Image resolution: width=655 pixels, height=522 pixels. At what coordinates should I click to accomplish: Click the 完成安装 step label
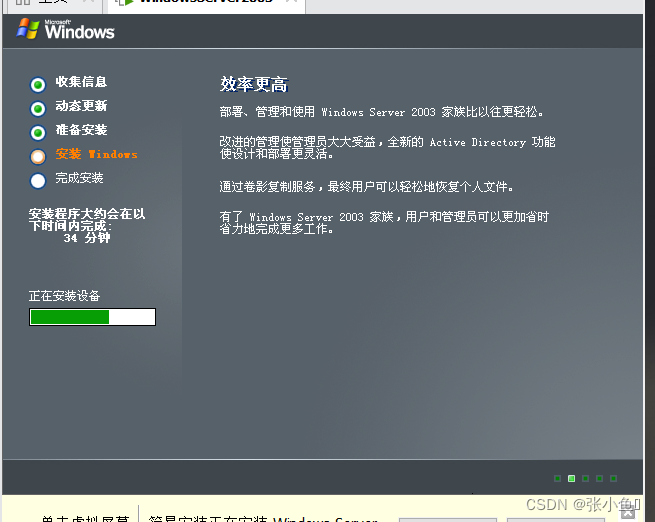(79, 178)
